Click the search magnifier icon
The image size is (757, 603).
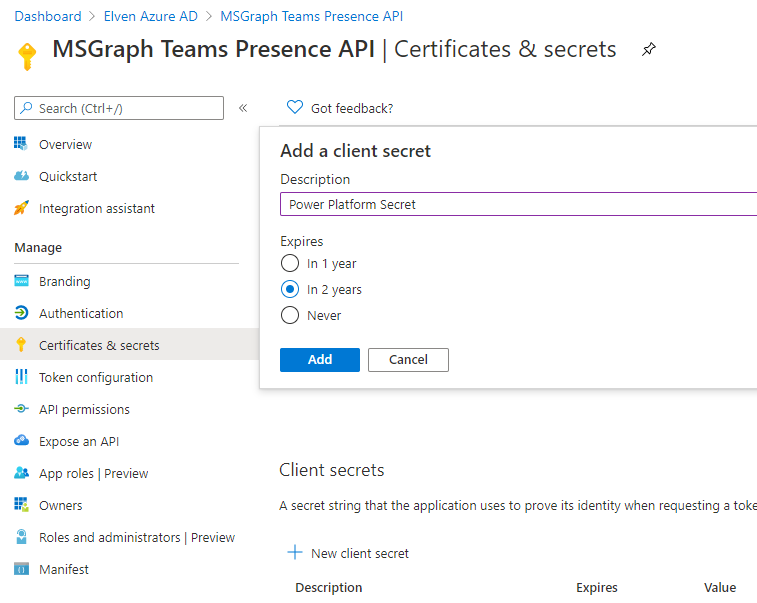pos(27,108)
